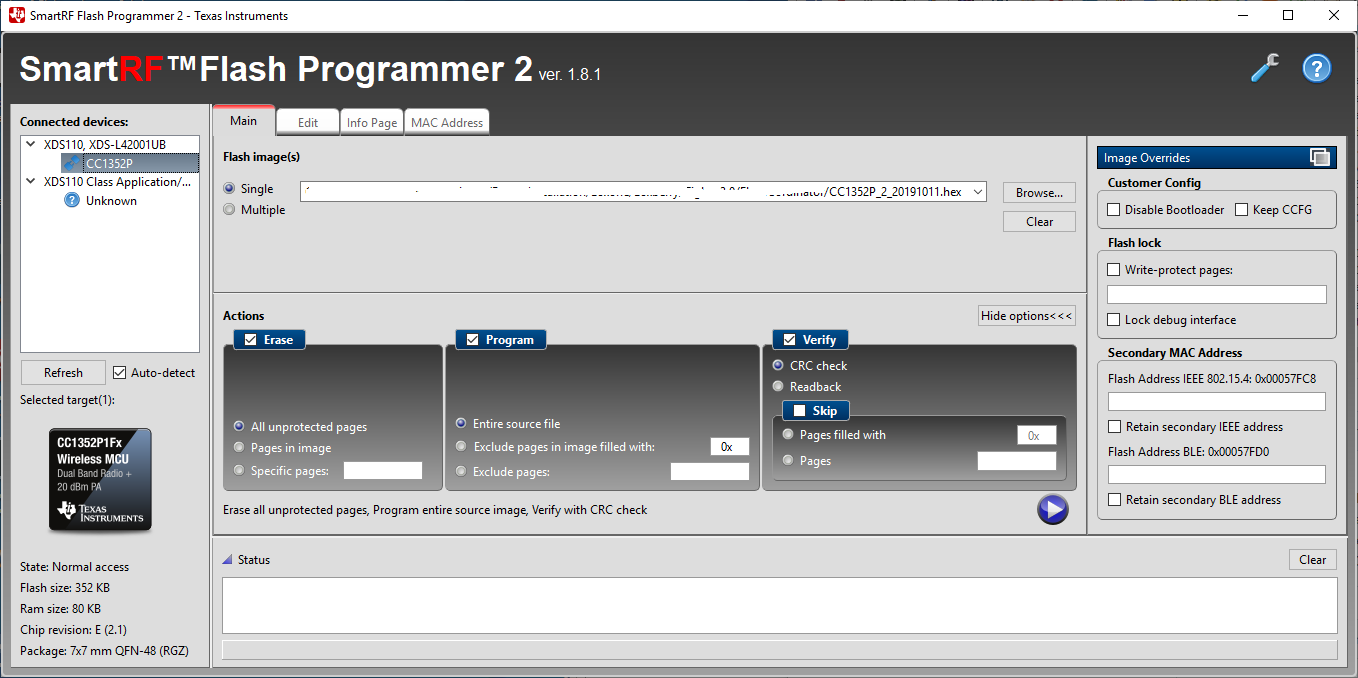Refresh the connected devices list
The width and height of the screenshot is (1358, 678).
63,373
